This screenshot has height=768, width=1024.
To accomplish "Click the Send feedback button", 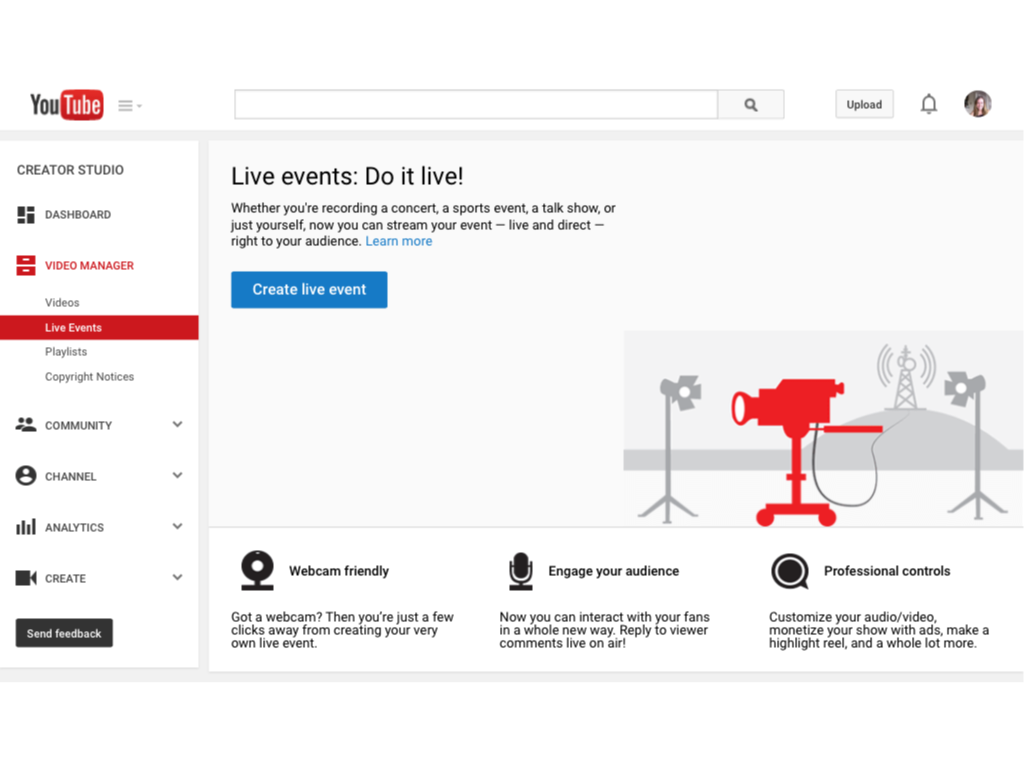I will (64, 633).
